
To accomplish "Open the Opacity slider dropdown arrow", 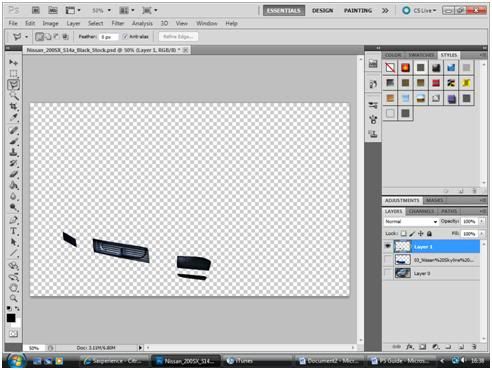I will pos(481,221).
